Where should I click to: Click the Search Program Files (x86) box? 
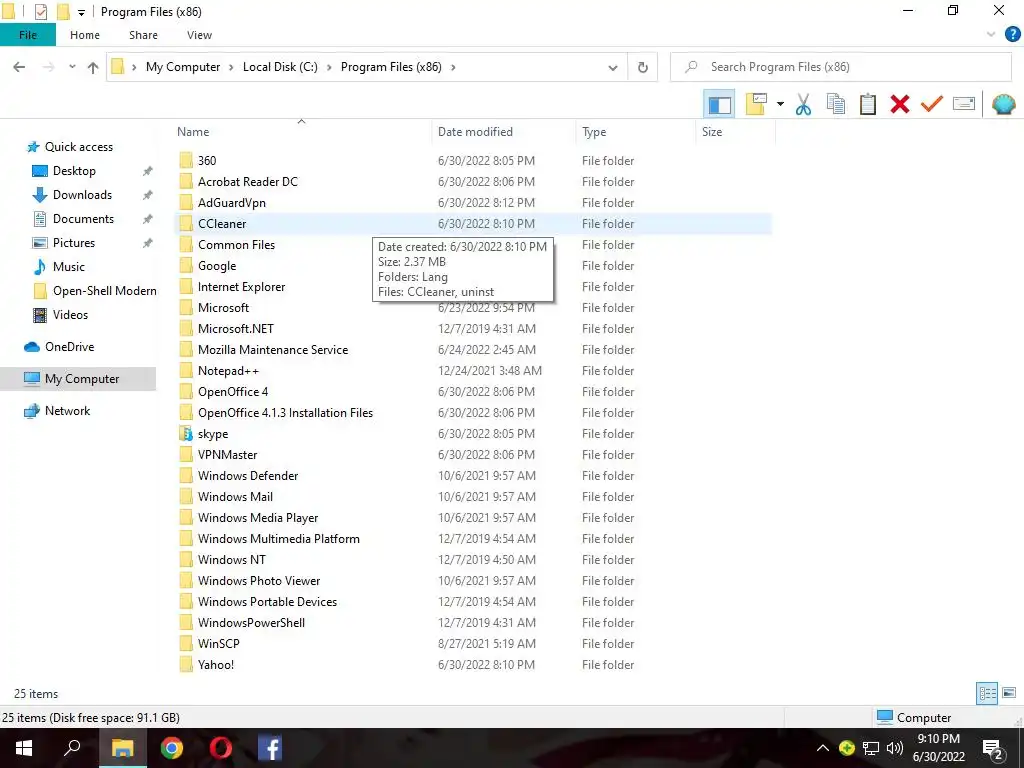point(841,67)
